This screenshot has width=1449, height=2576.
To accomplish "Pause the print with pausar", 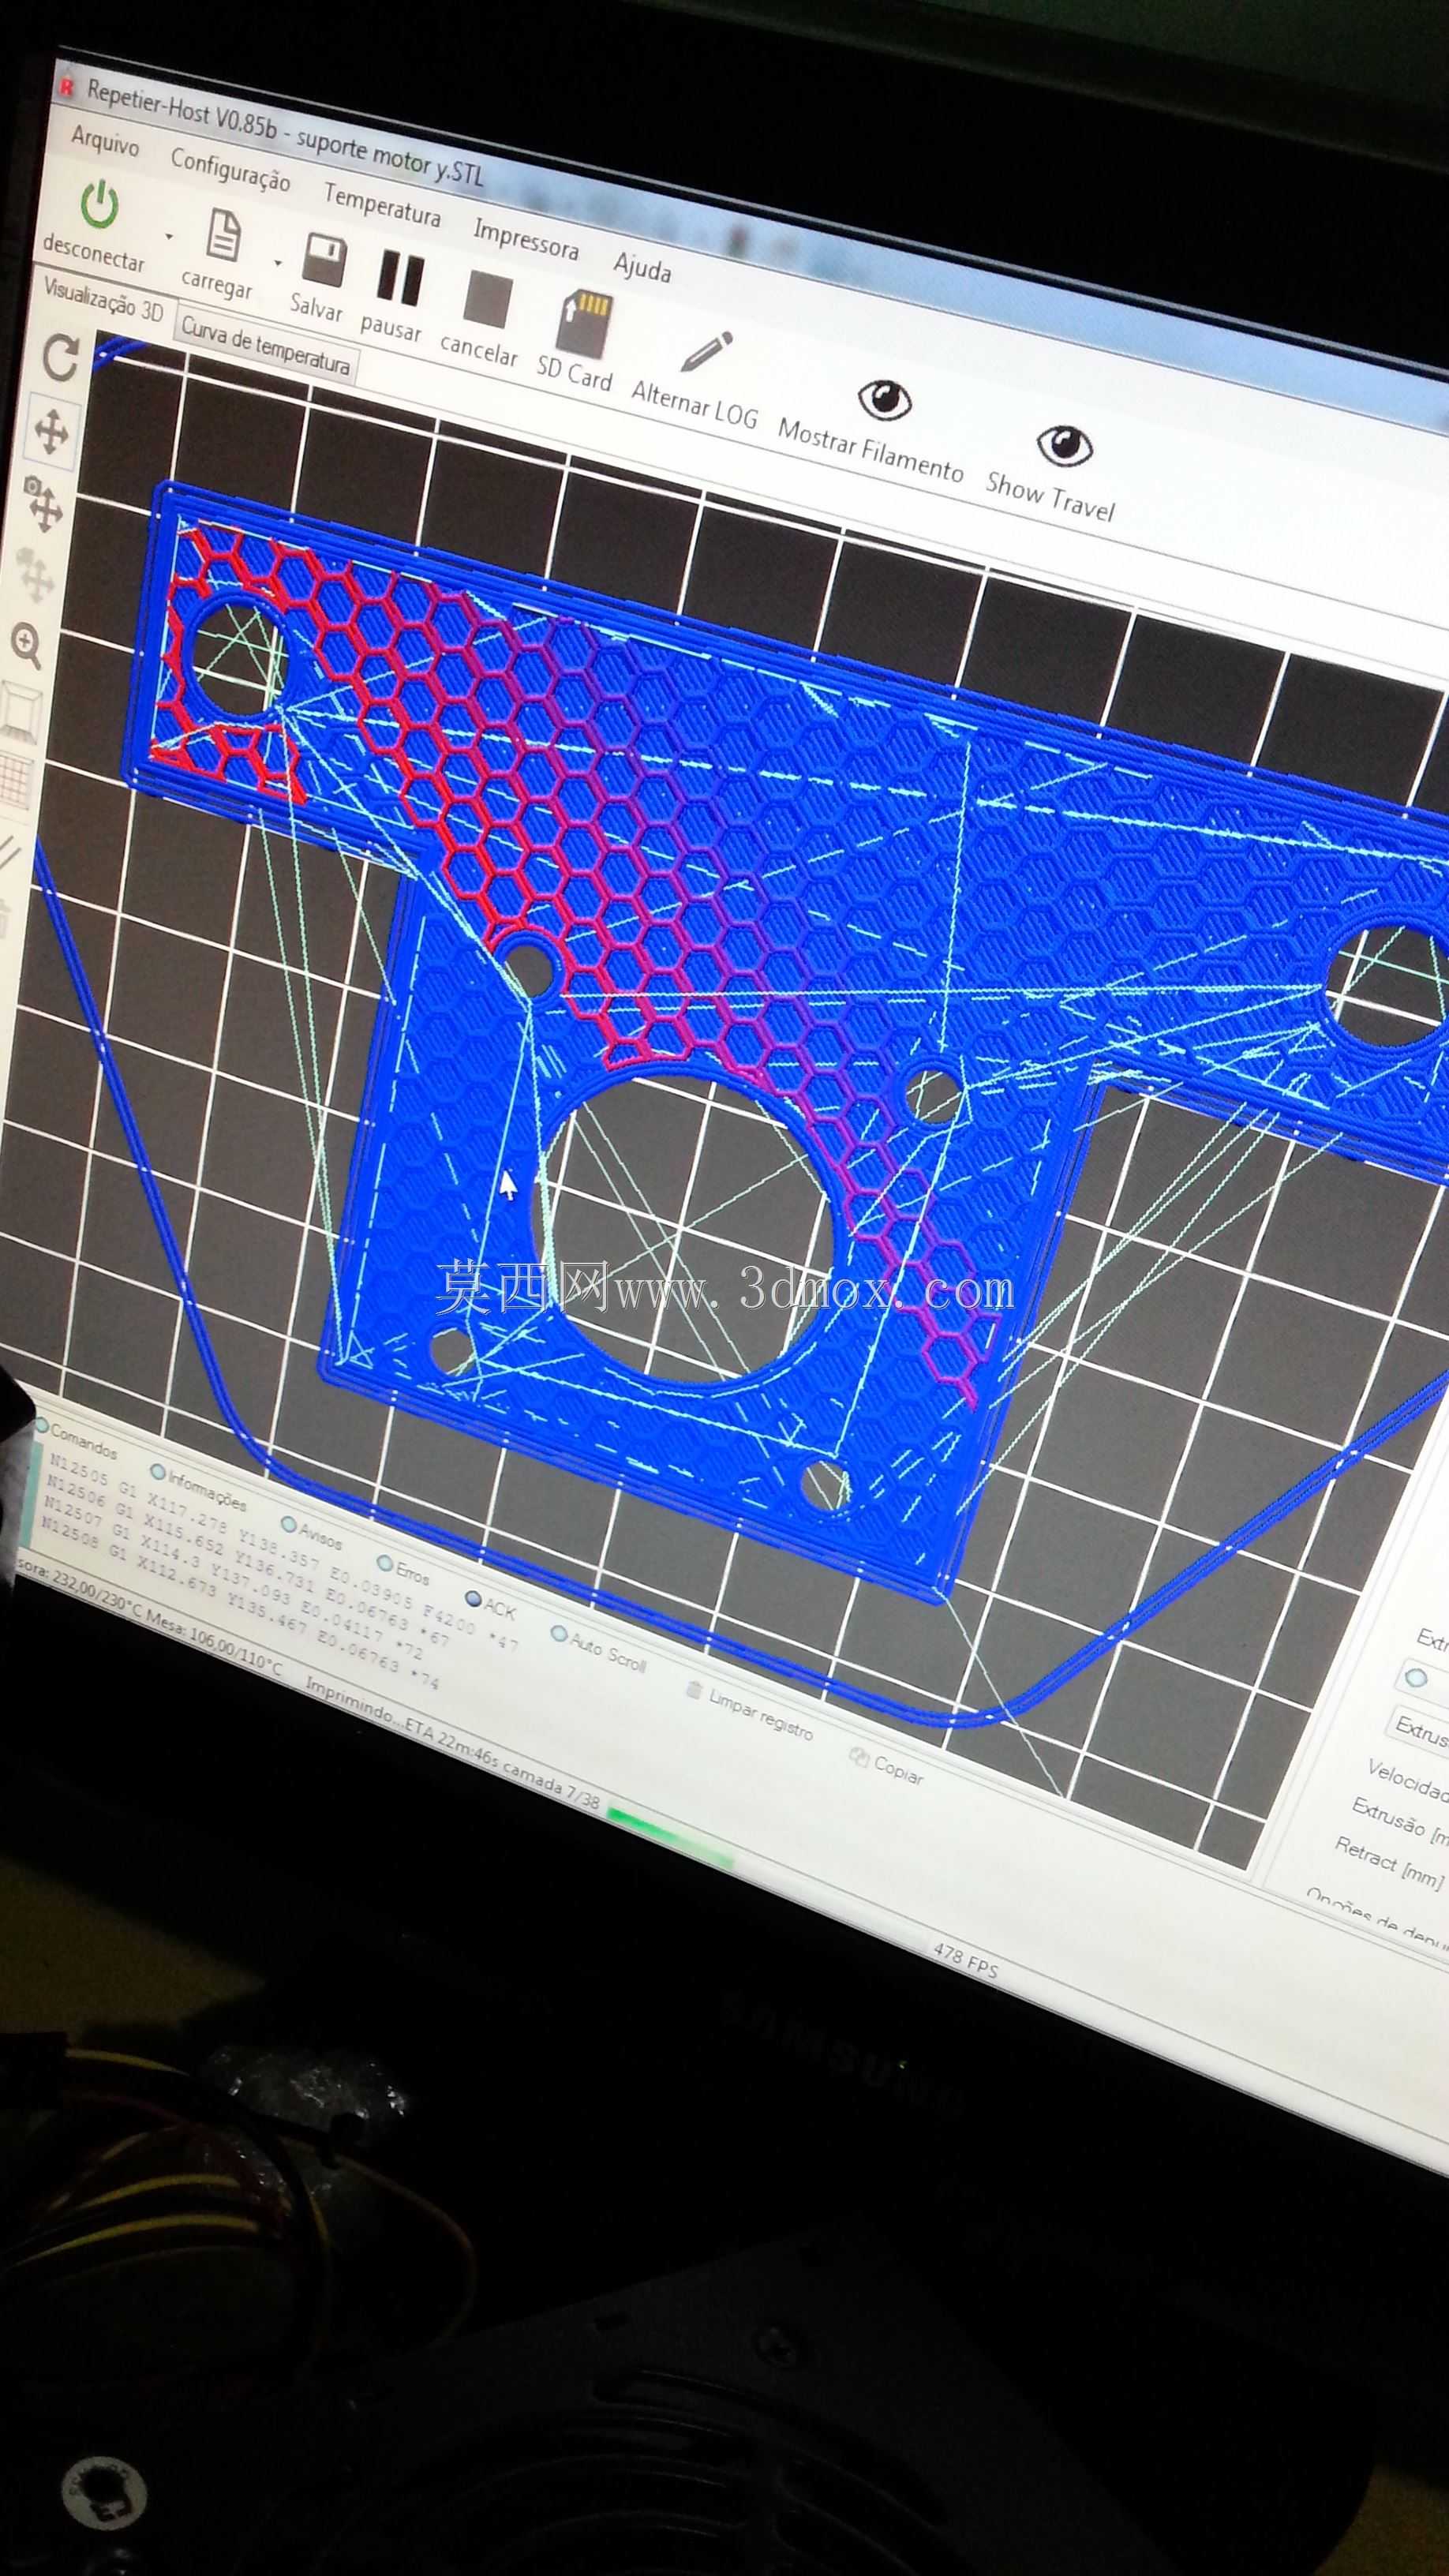I will click(x=400, y=279).
